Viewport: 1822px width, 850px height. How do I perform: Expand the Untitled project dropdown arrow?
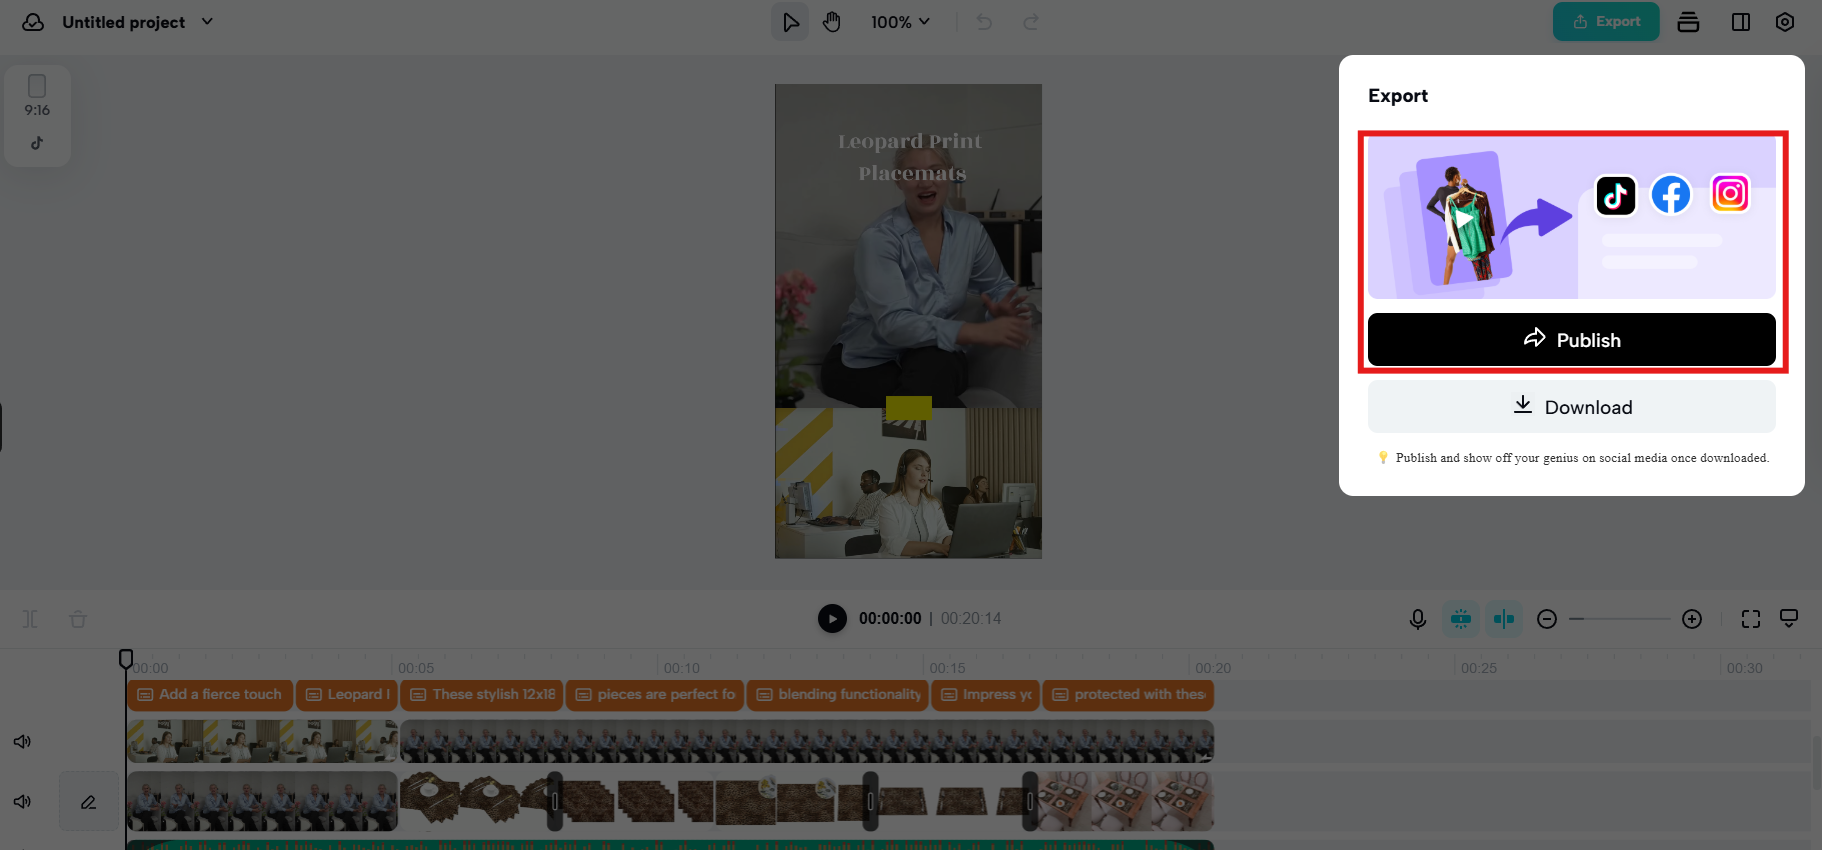207,21
